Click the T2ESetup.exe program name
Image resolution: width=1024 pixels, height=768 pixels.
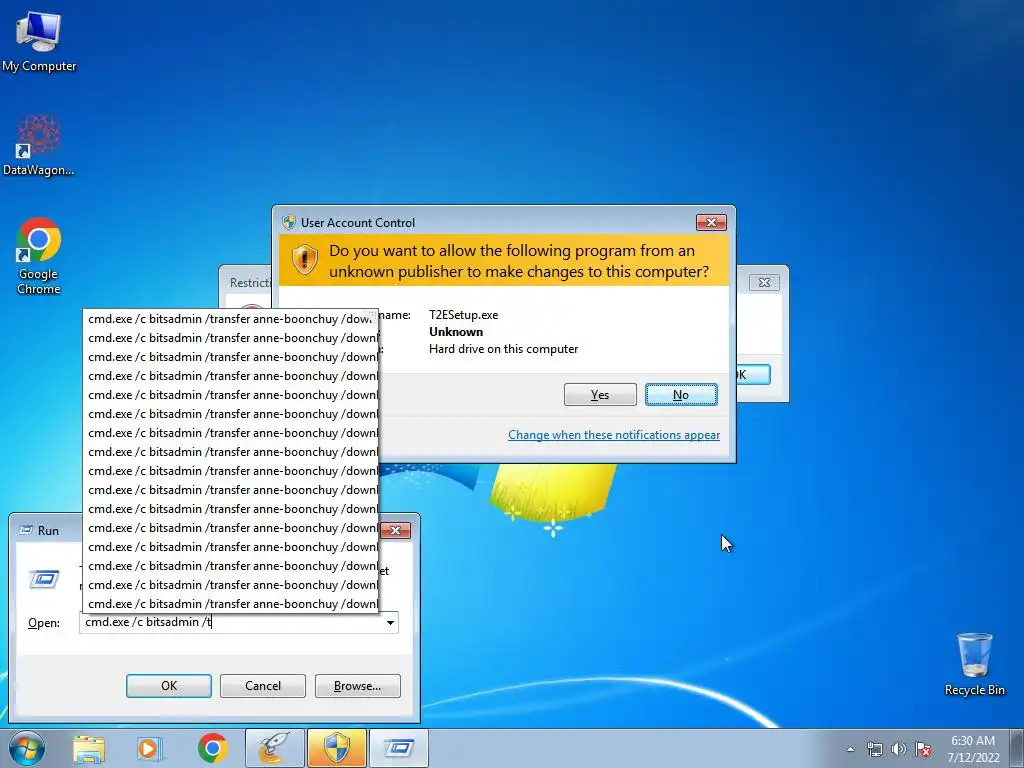[464, 315]
